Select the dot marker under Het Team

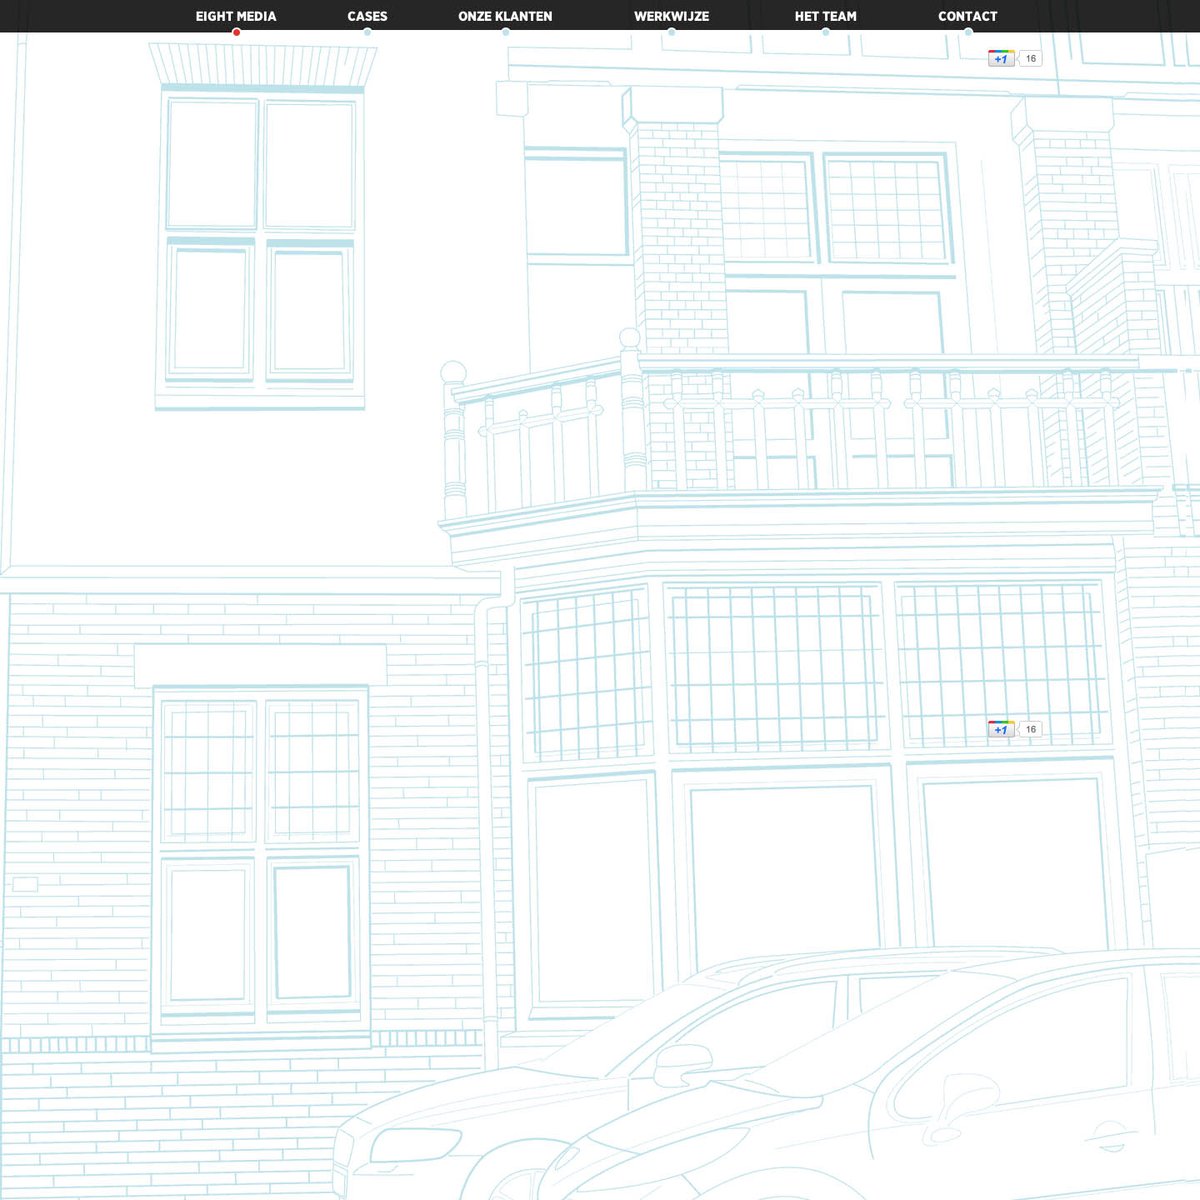825,32
